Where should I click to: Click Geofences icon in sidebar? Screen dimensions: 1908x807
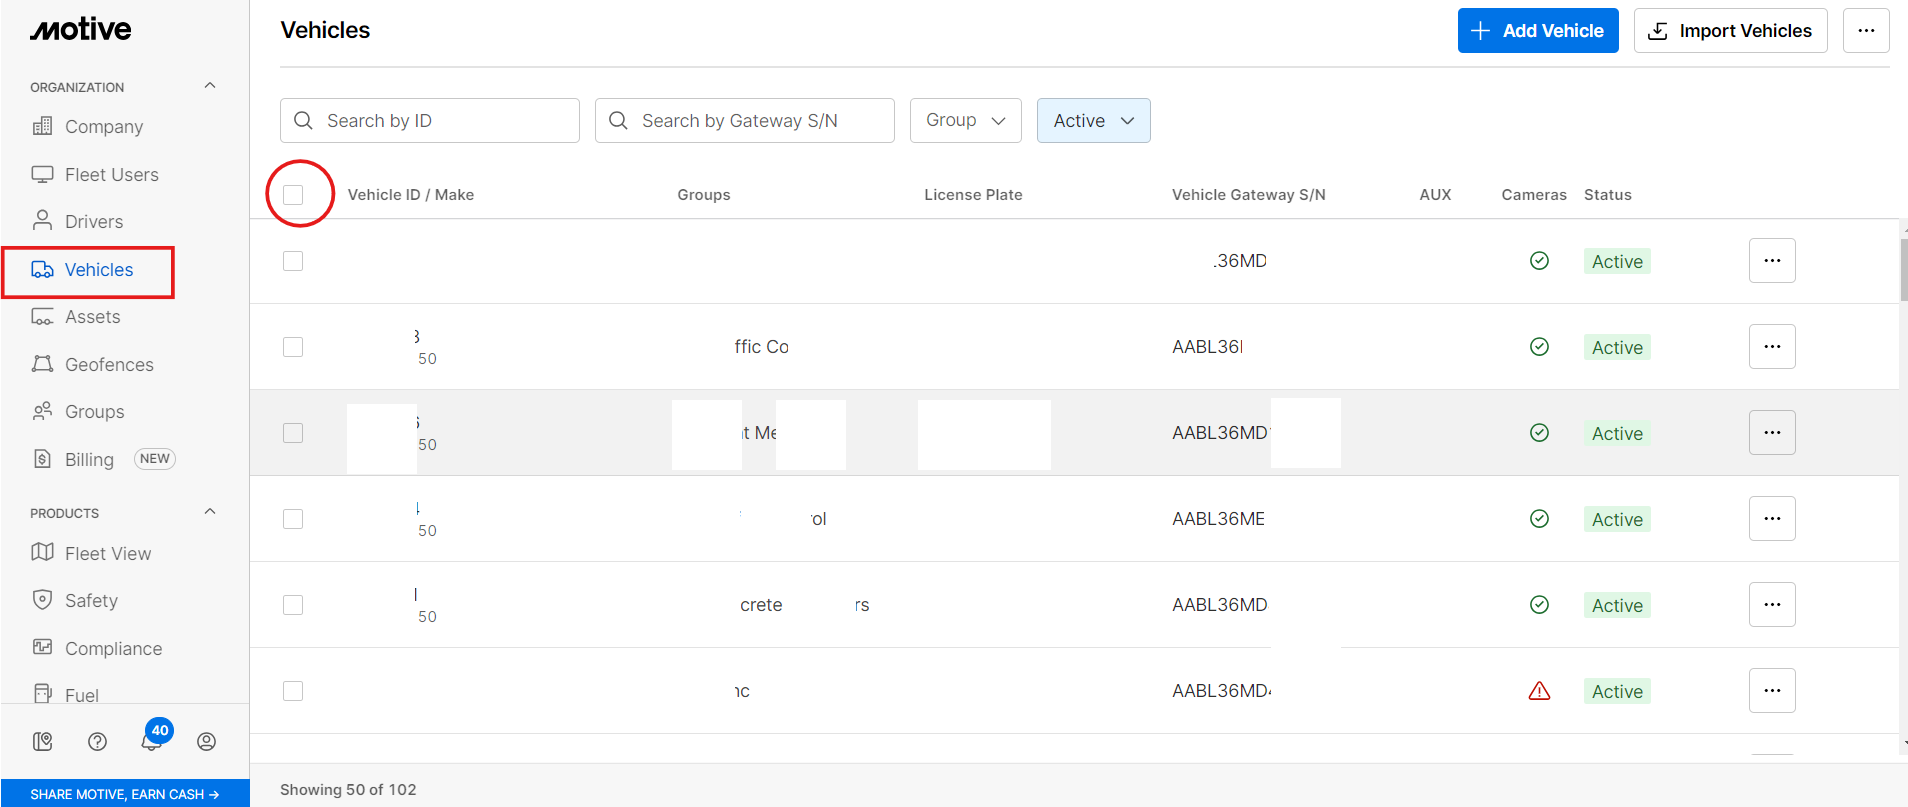(42, 364)
